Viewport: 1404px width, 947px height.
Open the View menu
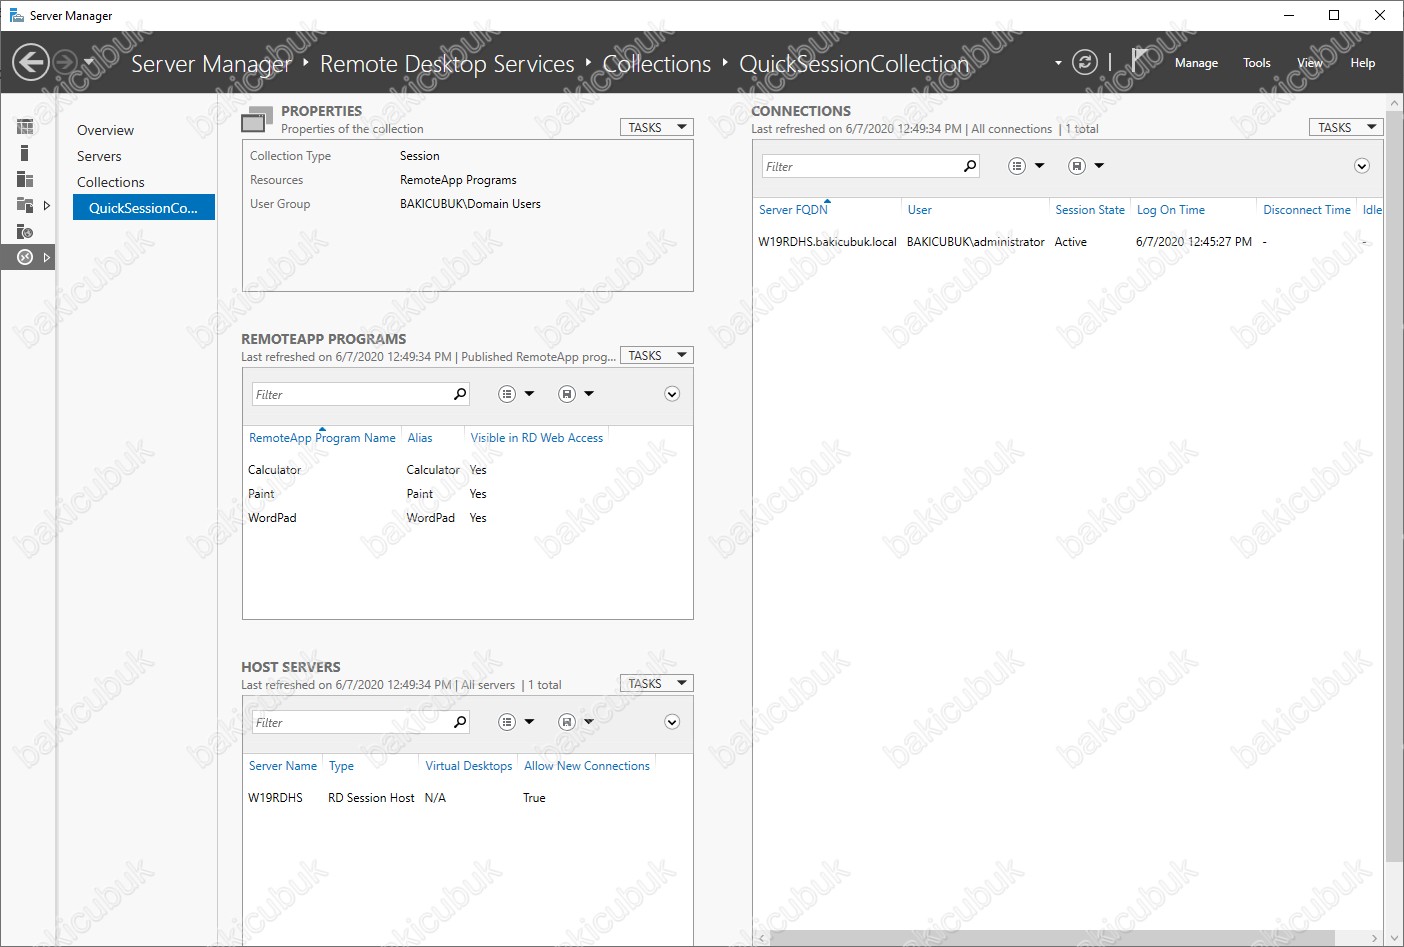coord(1309,63)
